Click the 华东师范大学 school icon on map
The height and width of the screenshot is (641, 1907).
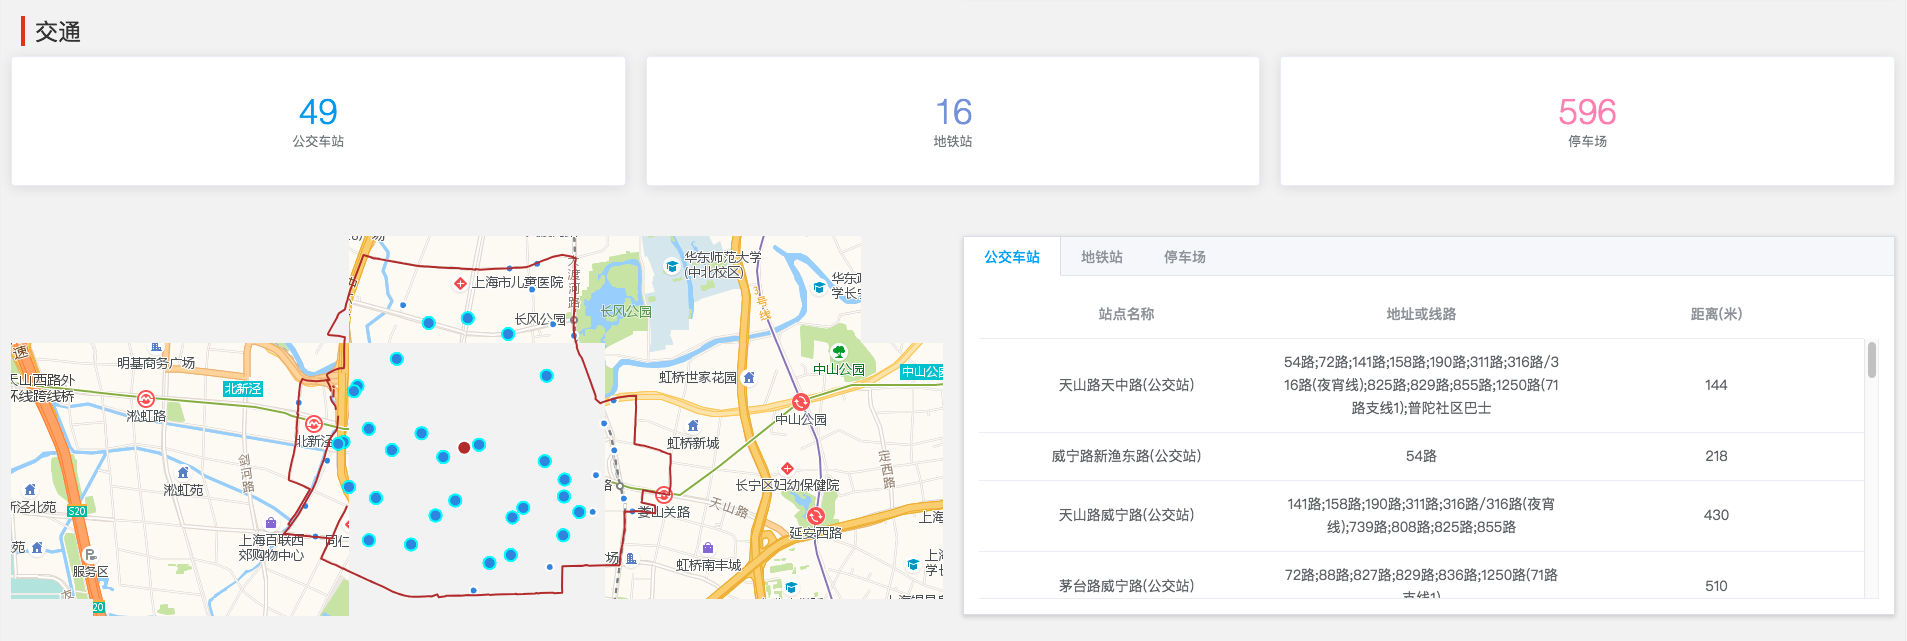click(672, 266)
